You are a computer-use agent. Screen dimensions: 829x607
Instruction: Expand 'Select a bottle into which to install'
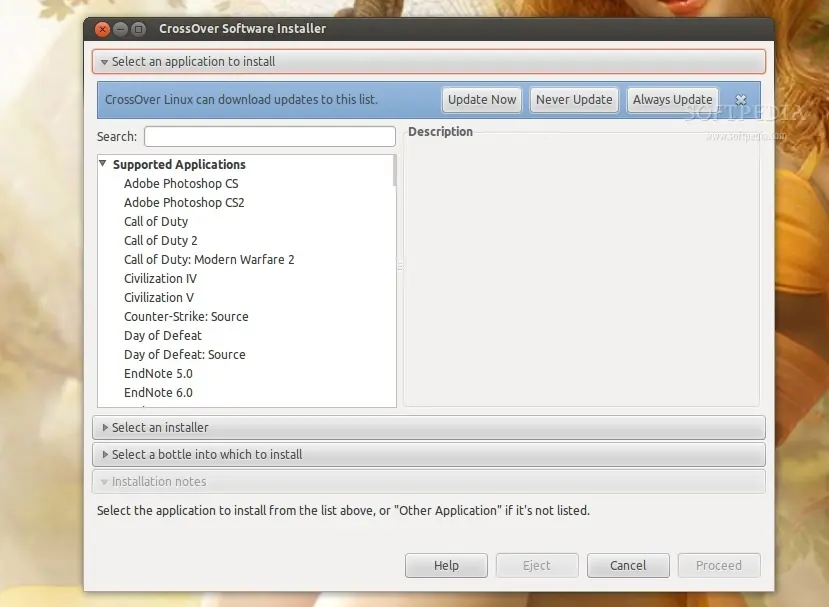pyautogui.click(x=429, y=454)
